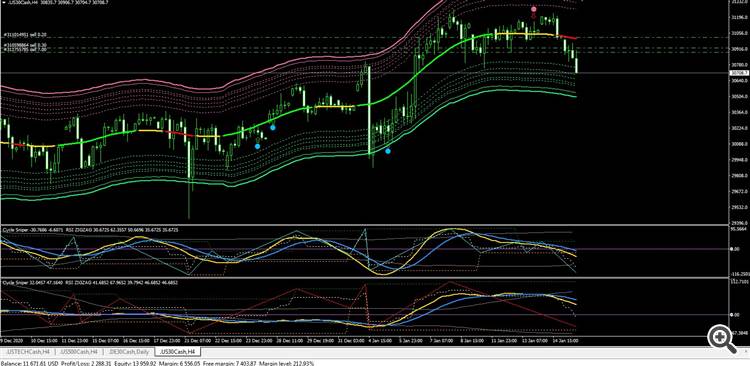Click the blue signal dot near 23 Dec
Screen dimensions: 750x366
pos(257,146)
